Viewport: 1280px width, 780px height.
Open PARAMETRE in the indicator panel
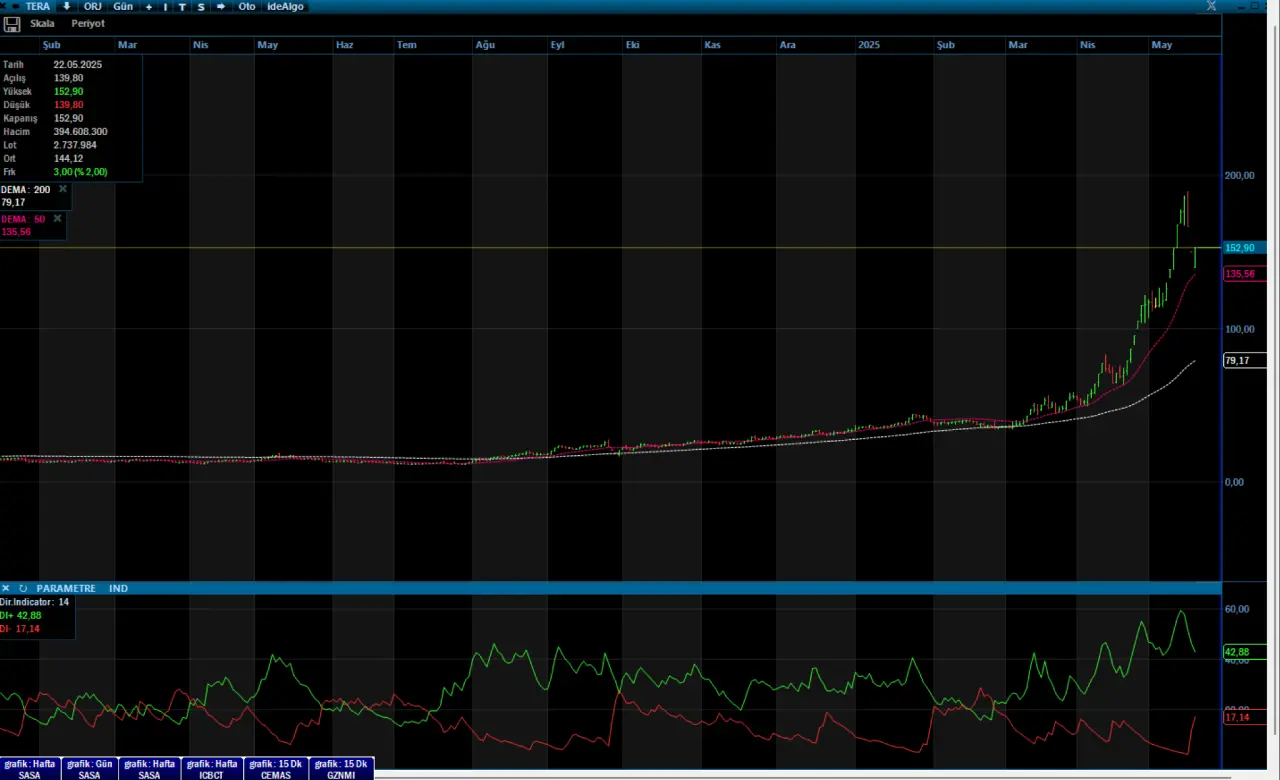(66, 588)
